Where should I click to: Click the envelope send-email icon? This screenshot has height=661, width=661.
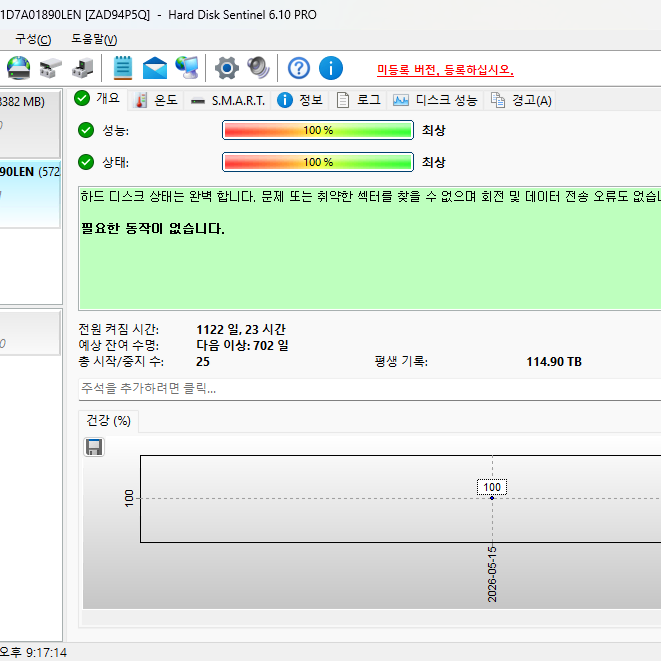click(x=155, y=68)
